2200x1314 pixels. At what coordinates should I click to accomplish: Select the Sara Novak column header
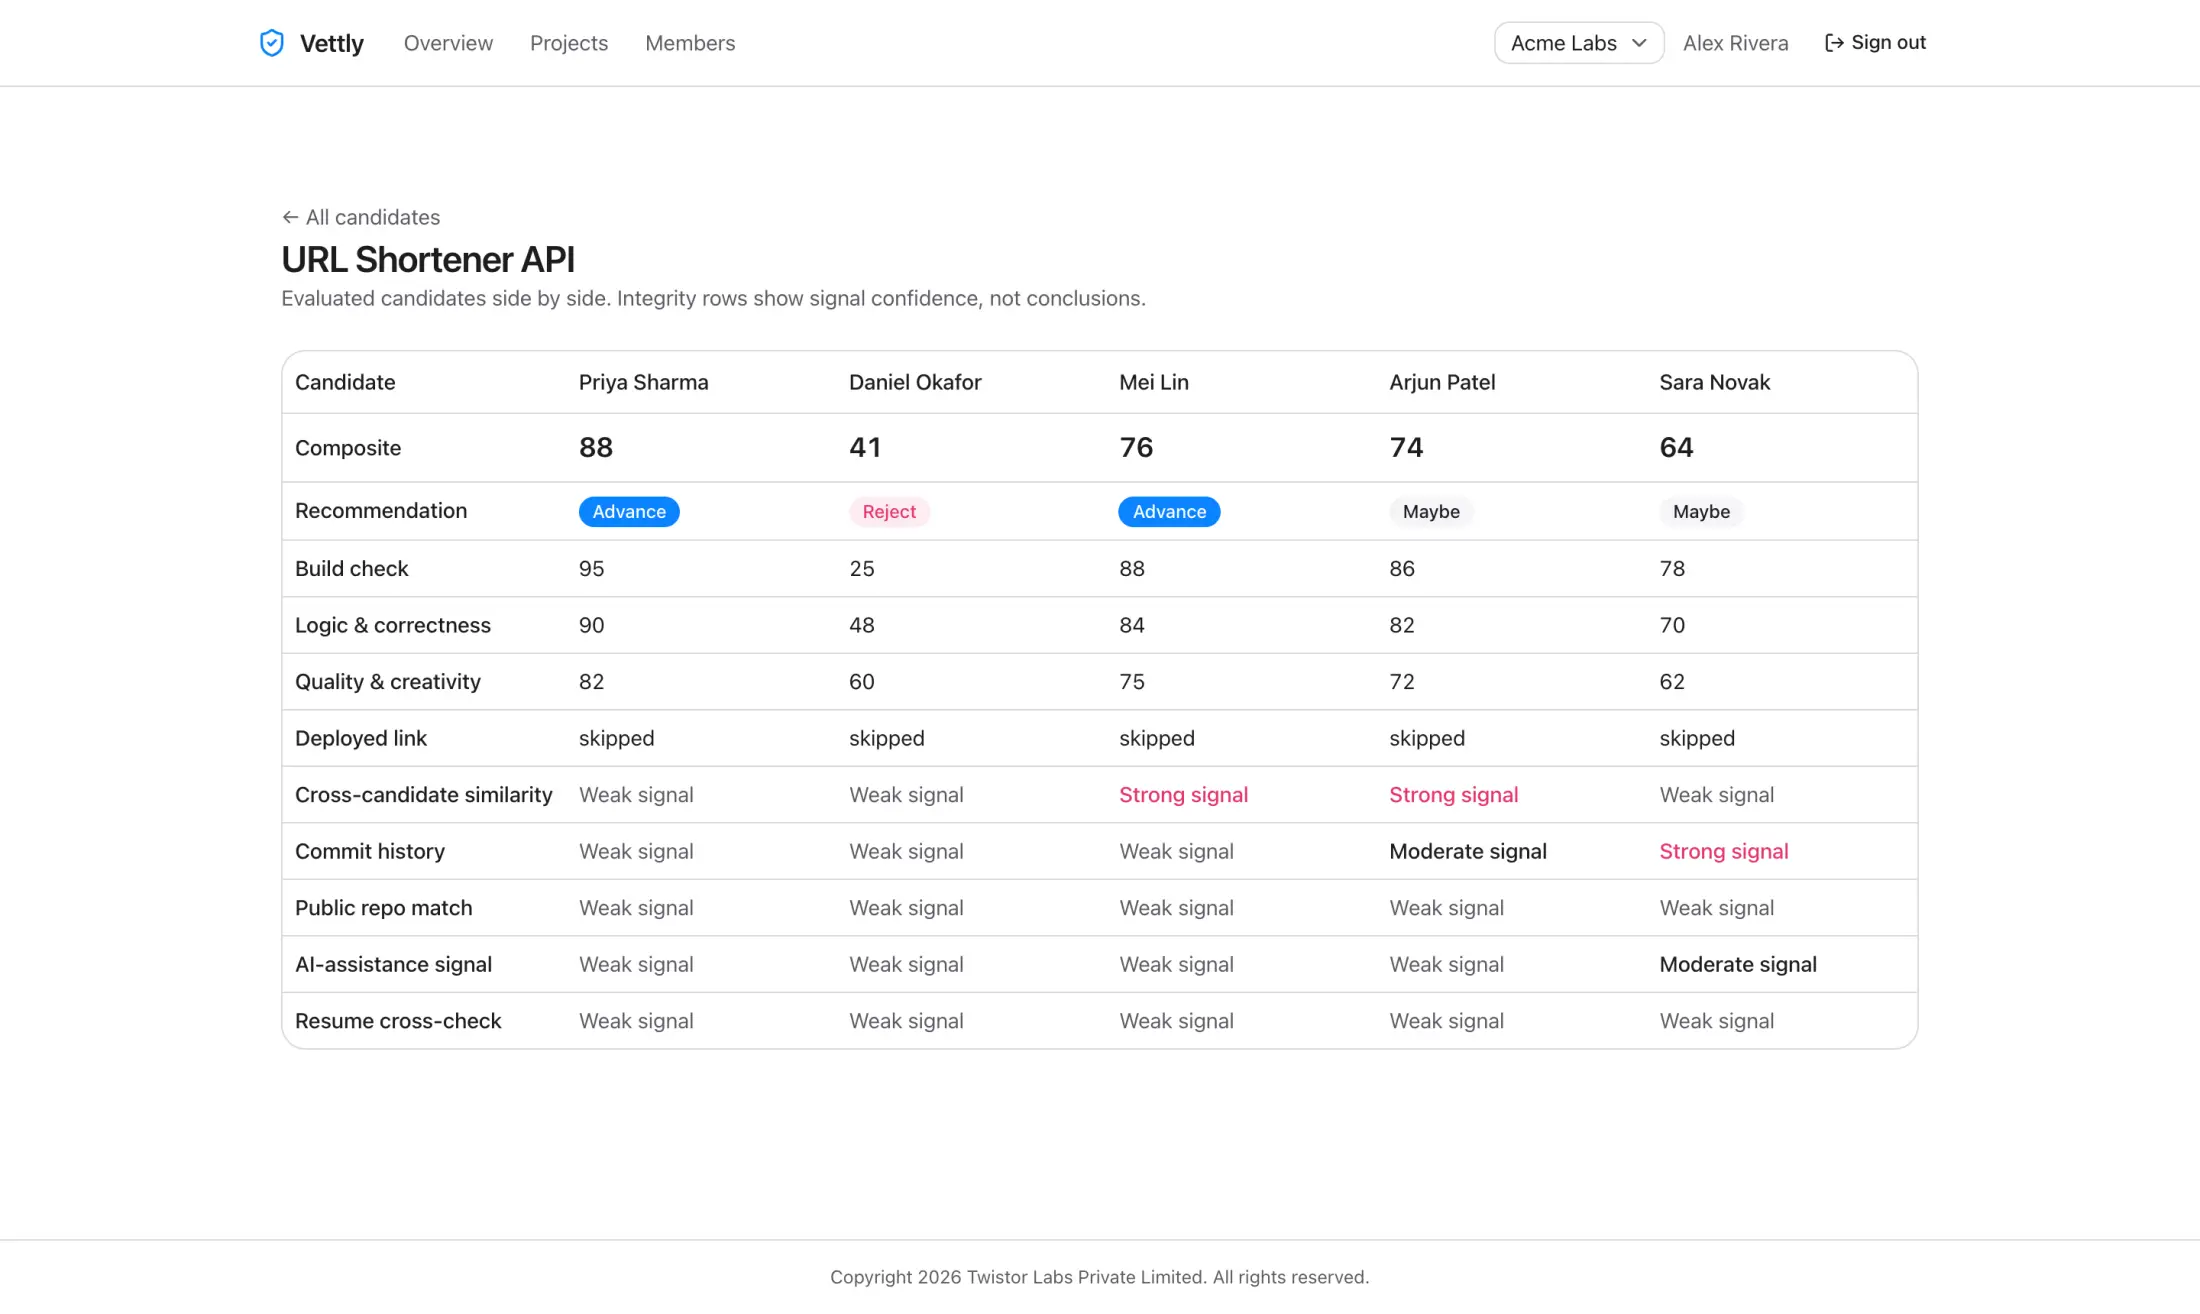(1714, 382)
